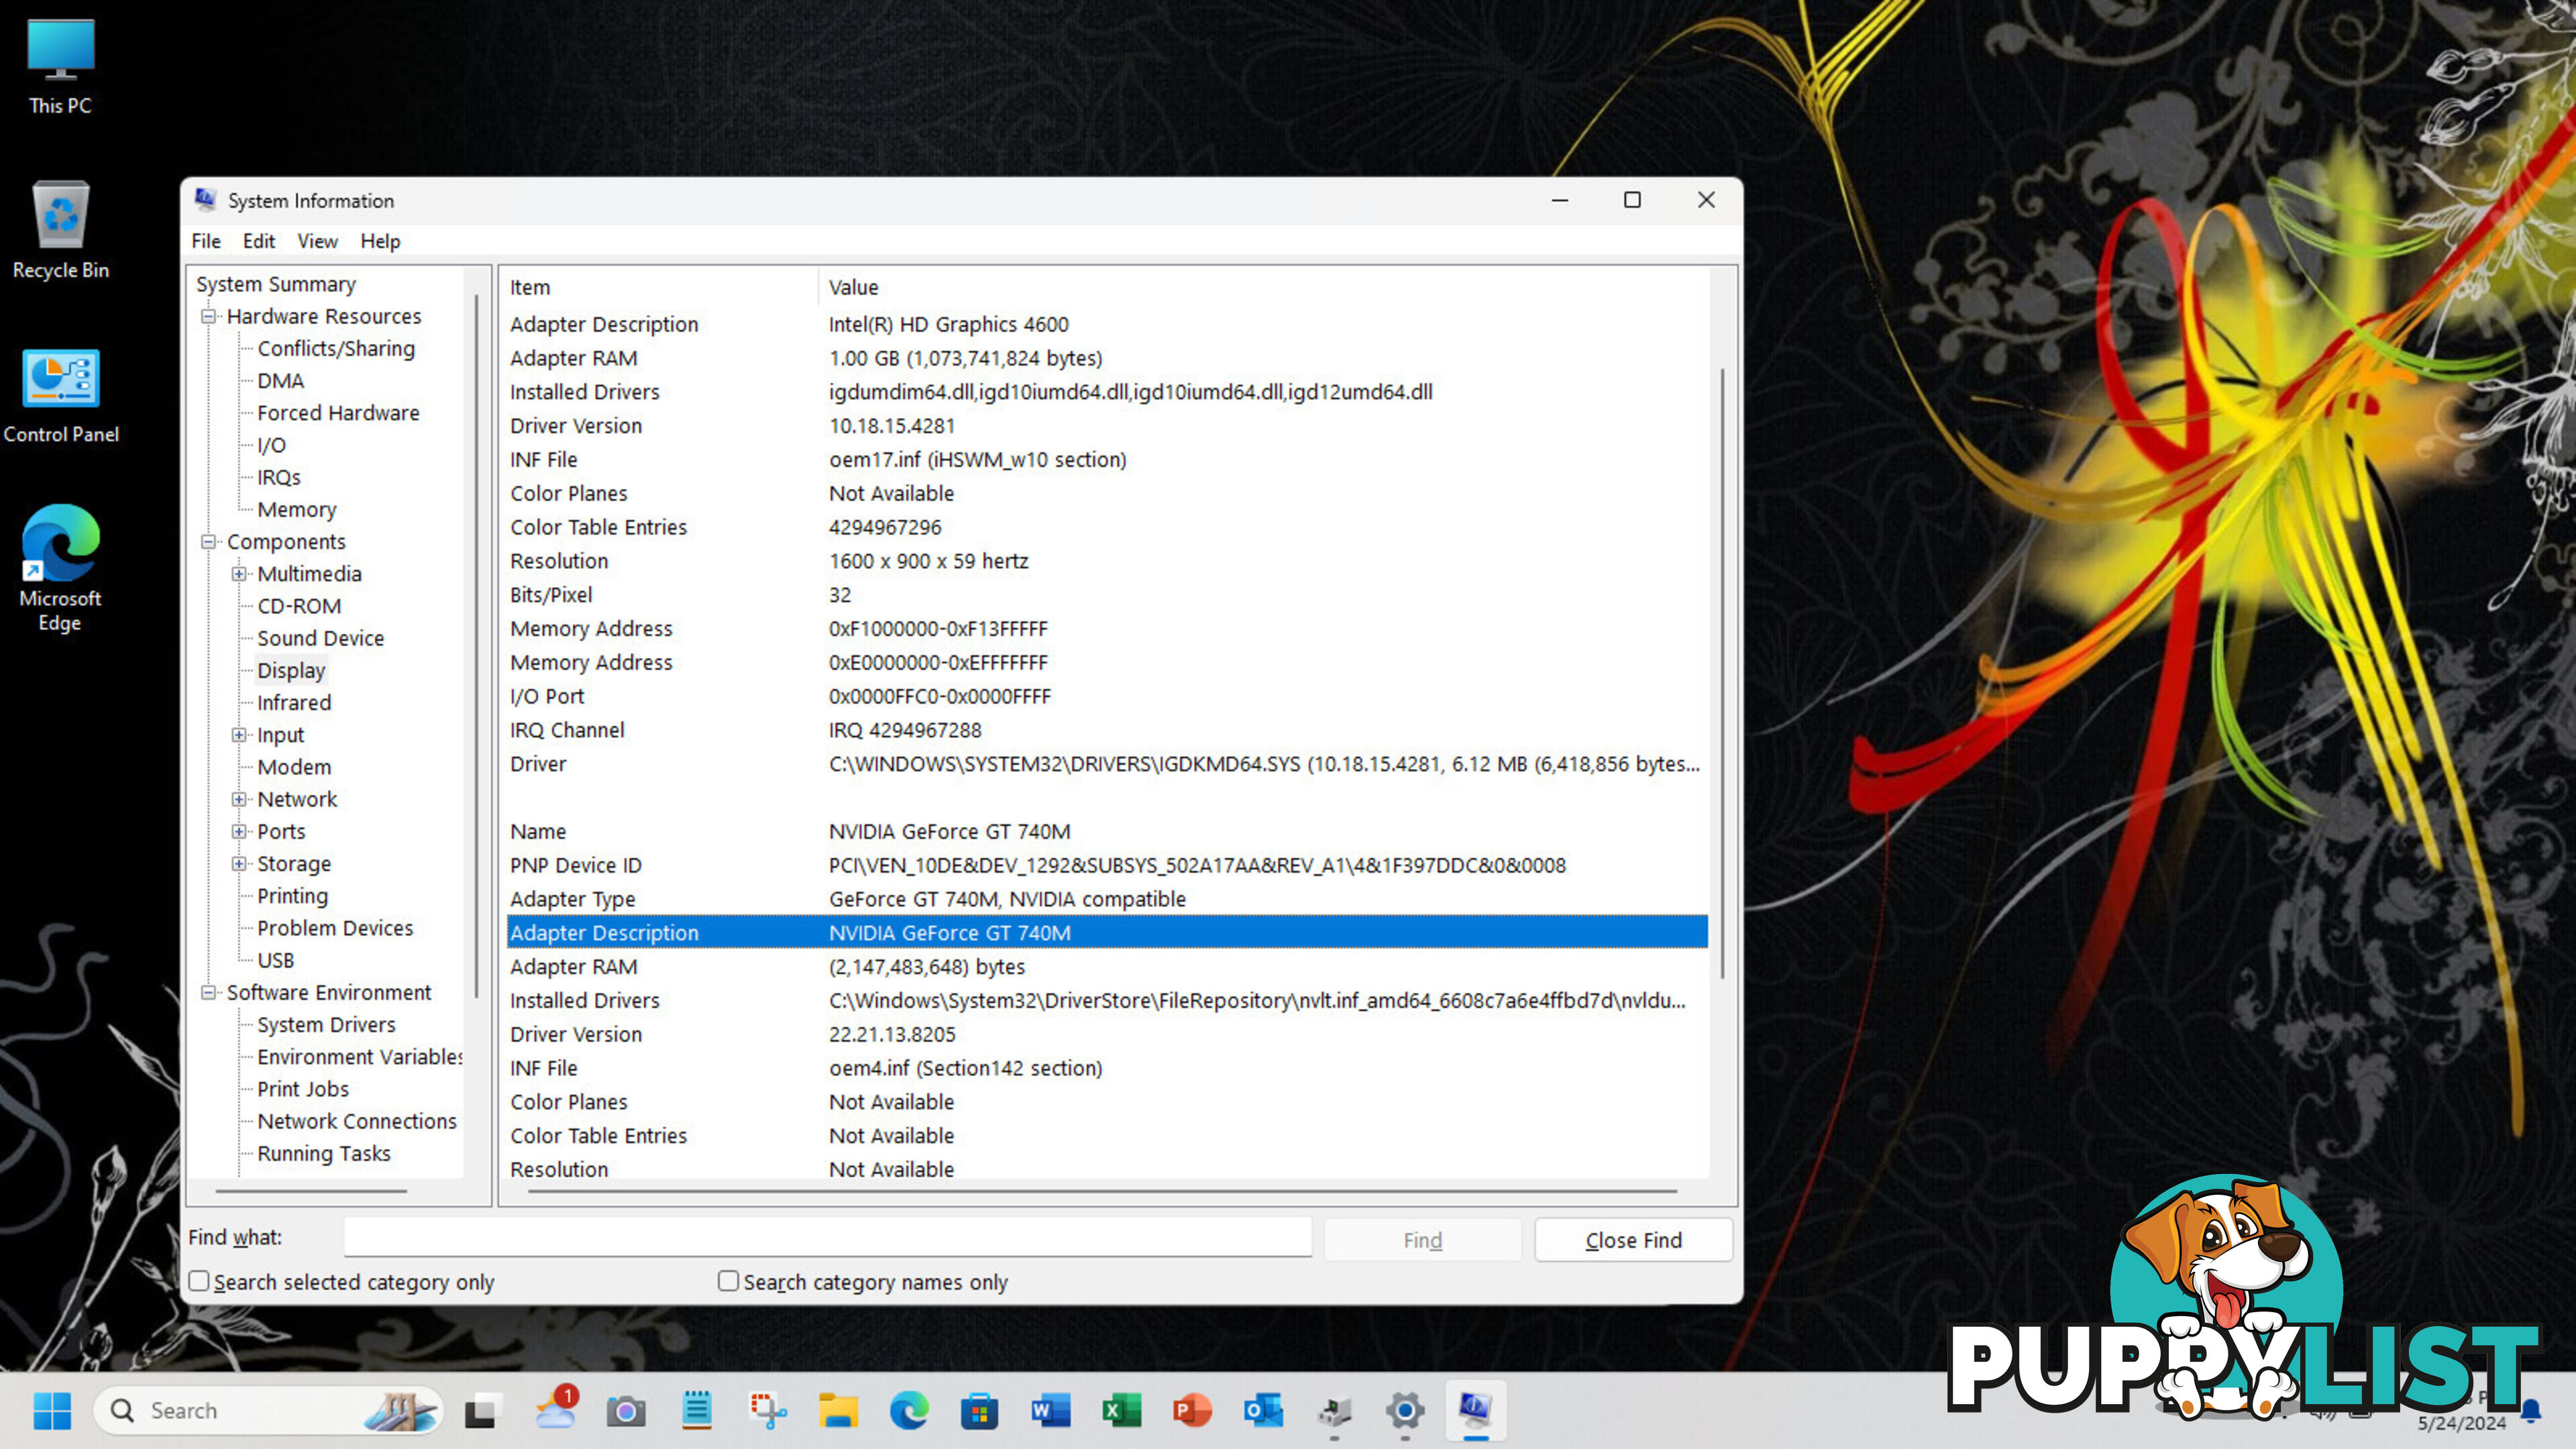The image size is (2576, 1449).
Task: Click the Find button
Action: point(1421,1238)
